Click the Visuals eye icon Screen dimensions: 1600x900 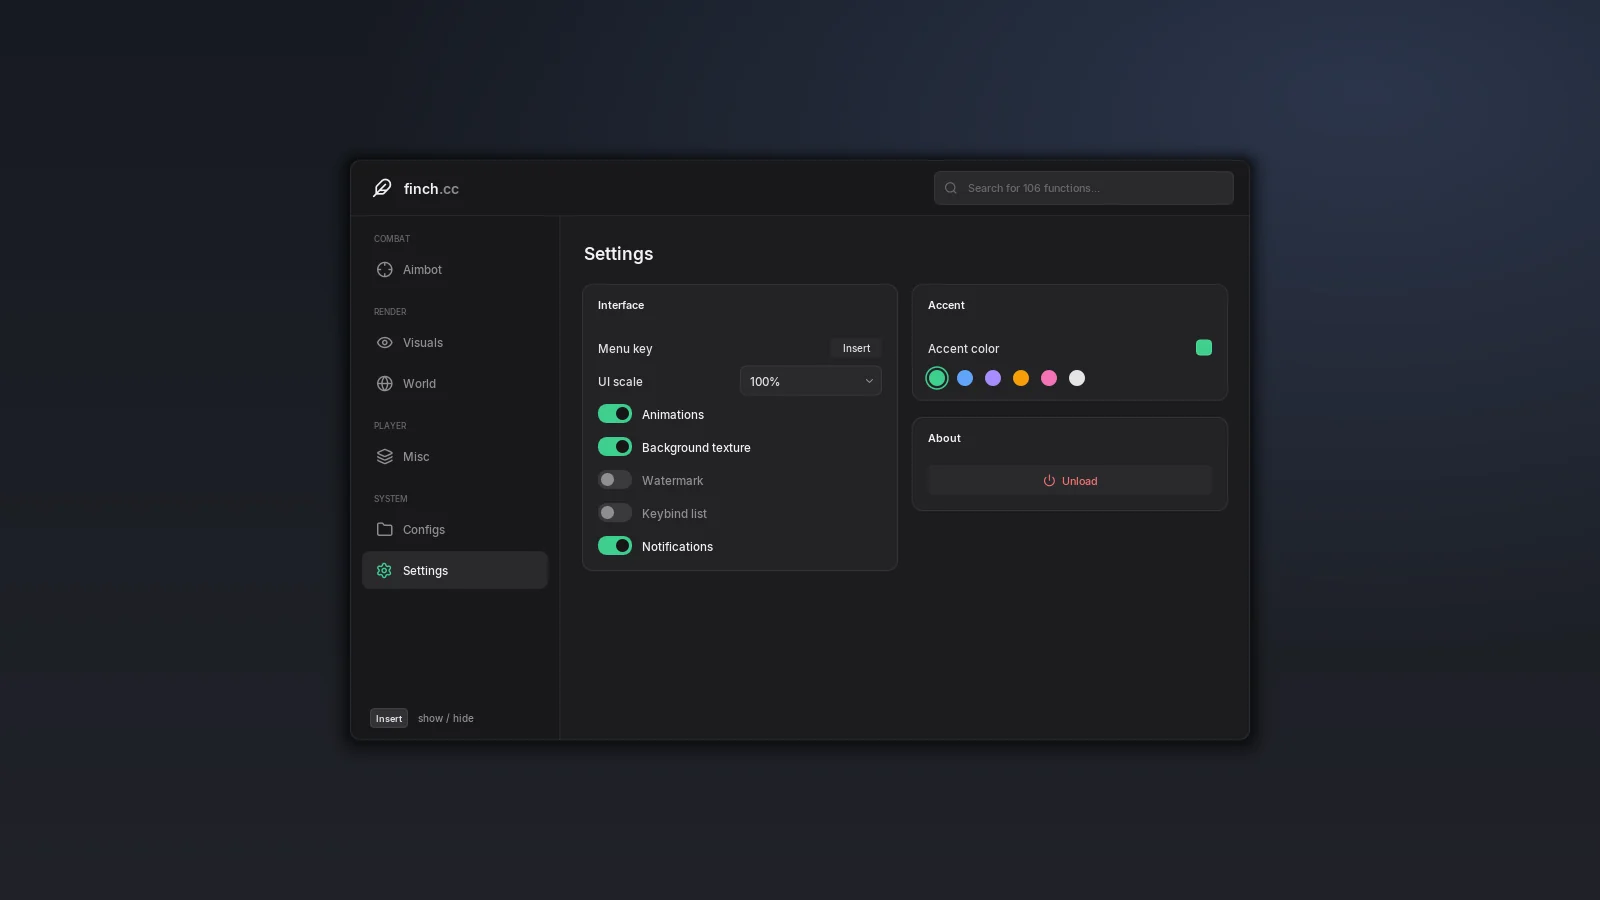coord(384,343)
